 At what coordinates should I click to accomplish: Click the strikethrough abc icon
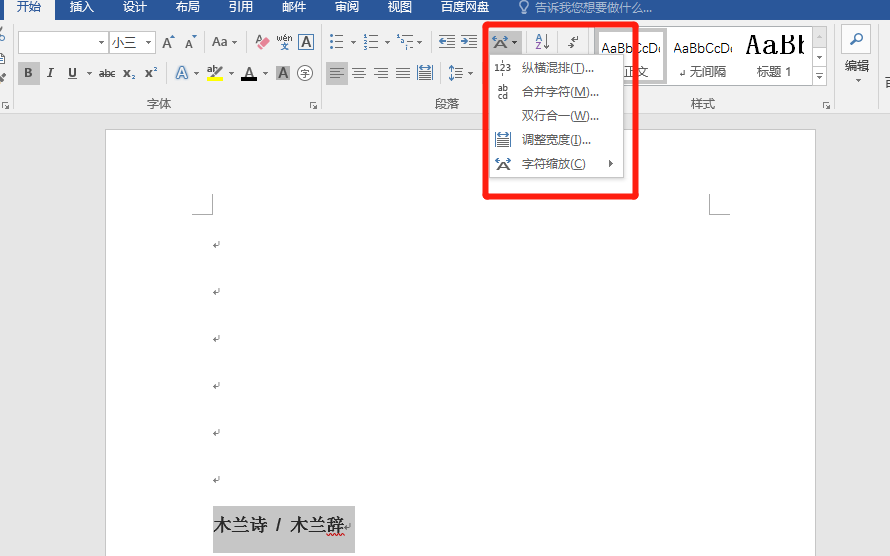pyautogui.click(x=107, y=73)
